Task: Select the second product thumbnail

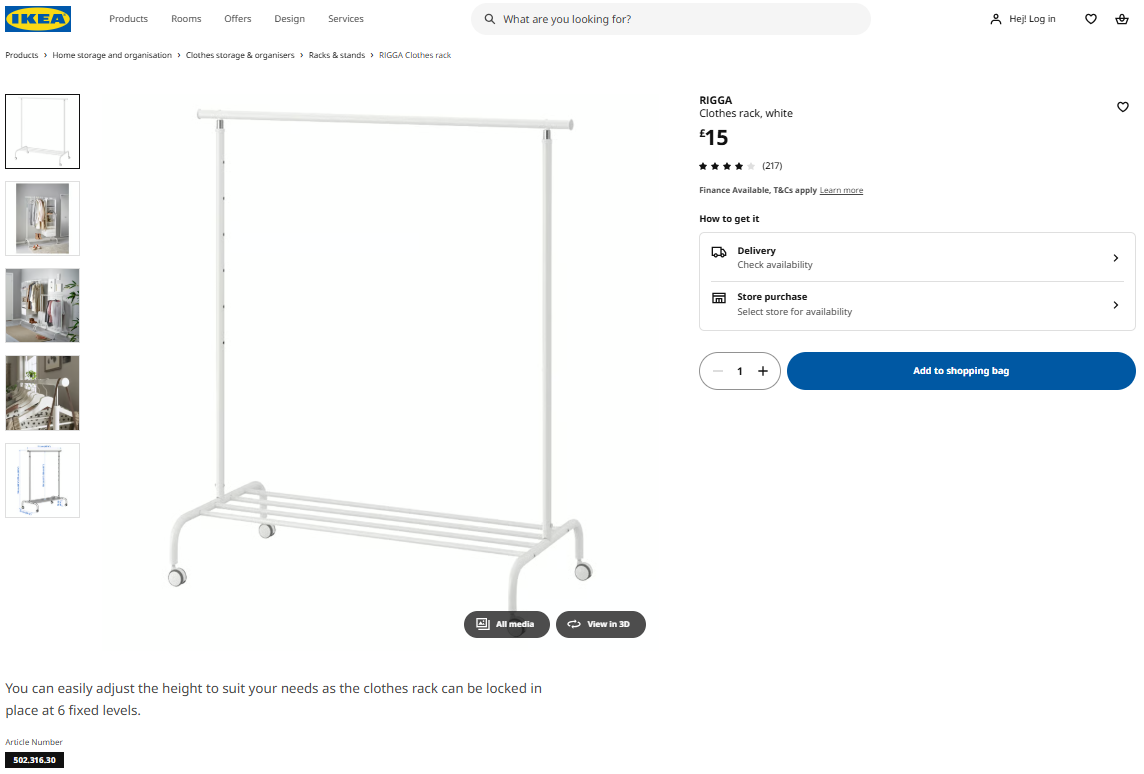Action: (x=43, y=218)
